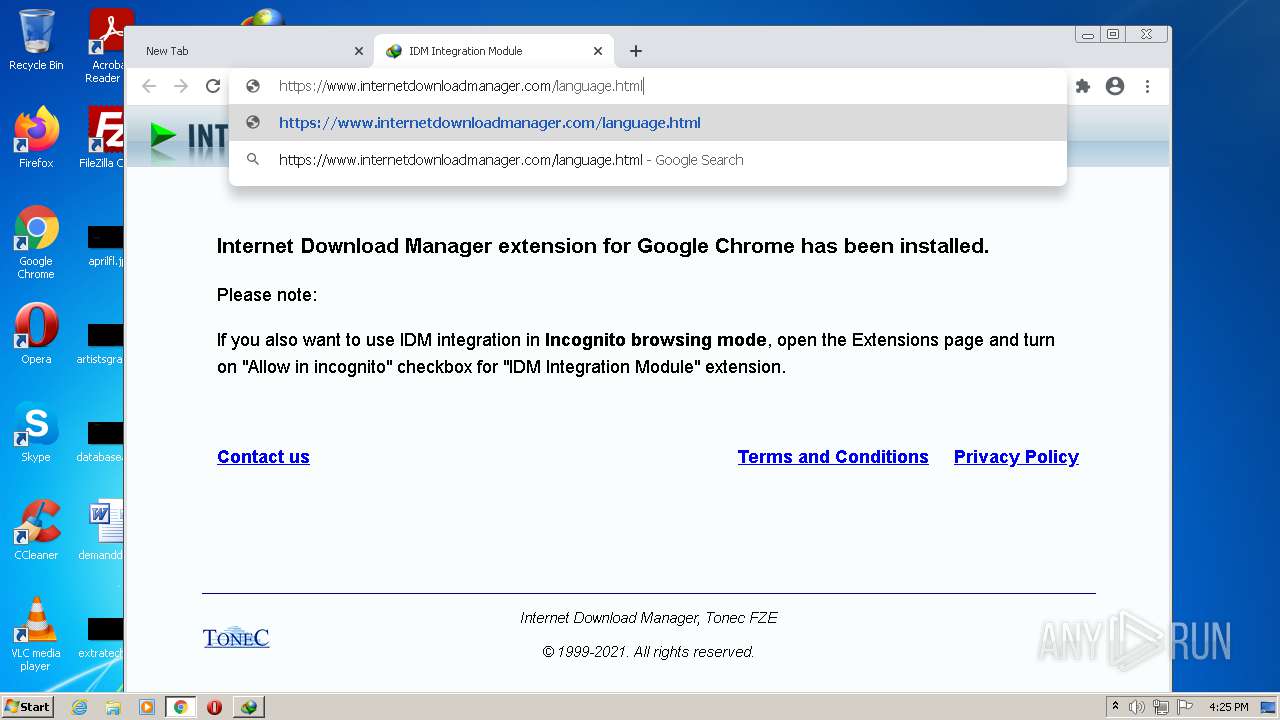Viewport: 1280px width, 720px height.
Task: Open Action Center flag tray icon
Action: tap(1185, 707)
